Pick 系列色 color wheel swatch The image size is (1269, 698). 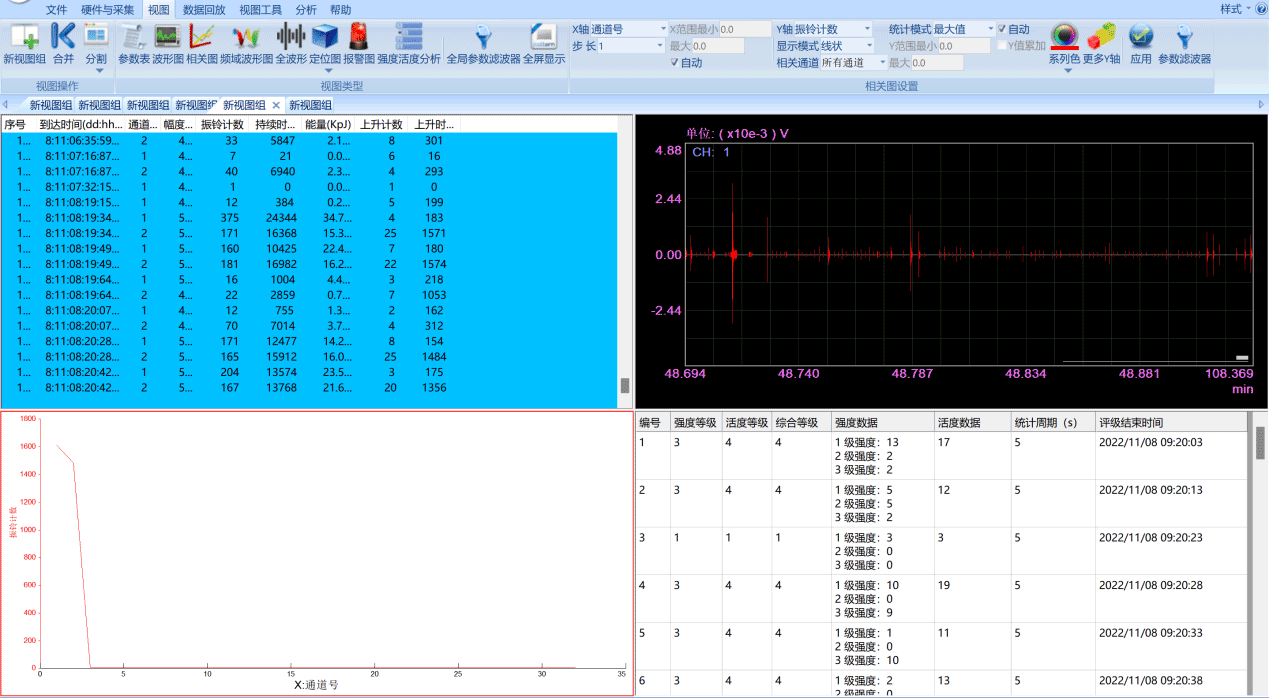(1064, 37)
